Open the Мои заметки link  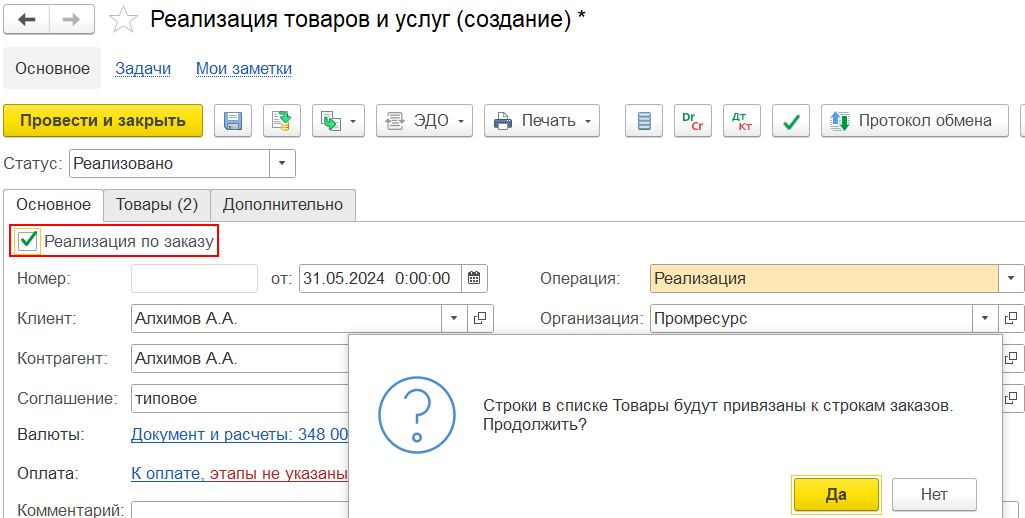click(x=243, y=68)
